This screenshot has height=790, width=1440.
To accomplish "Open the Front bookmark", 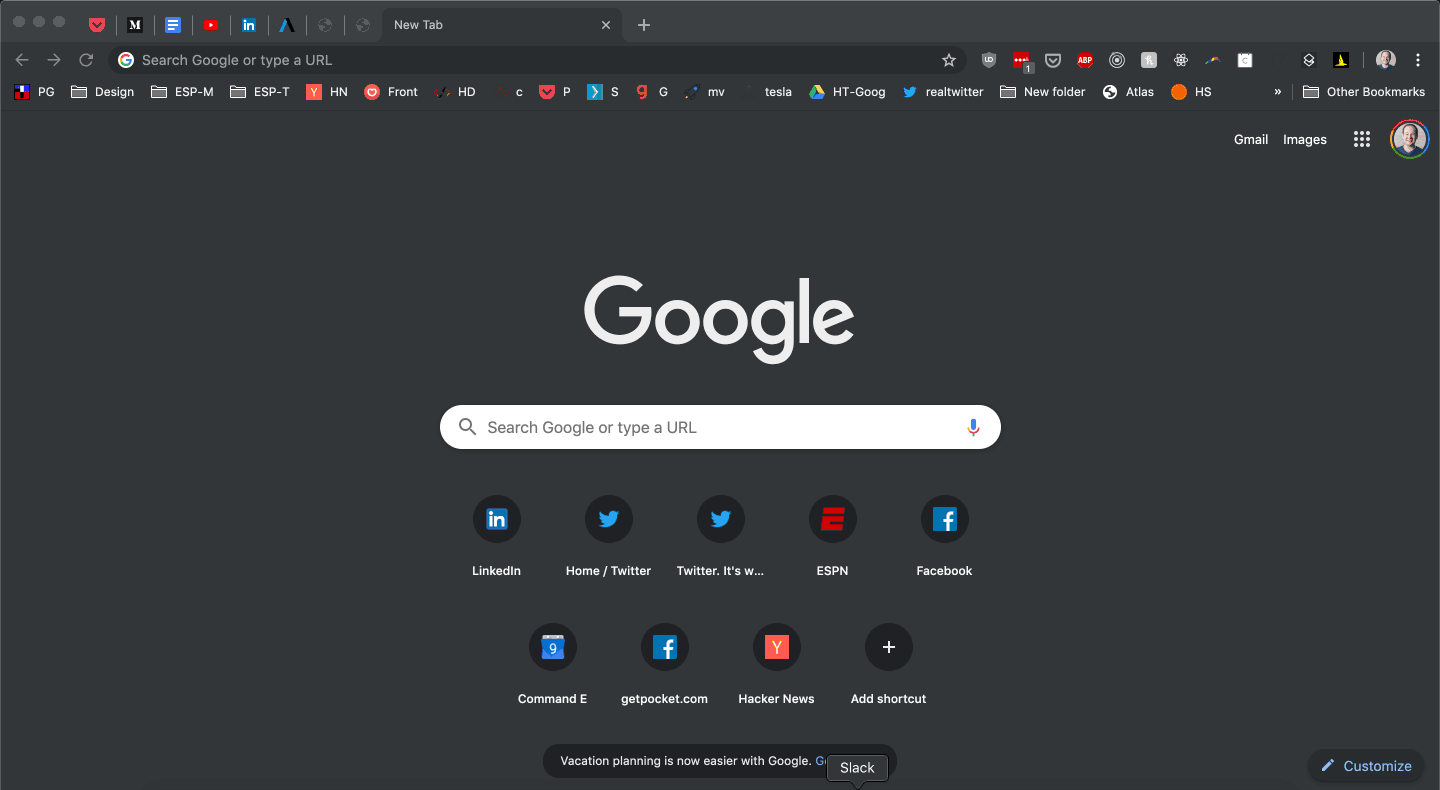I will coord(391,92).
